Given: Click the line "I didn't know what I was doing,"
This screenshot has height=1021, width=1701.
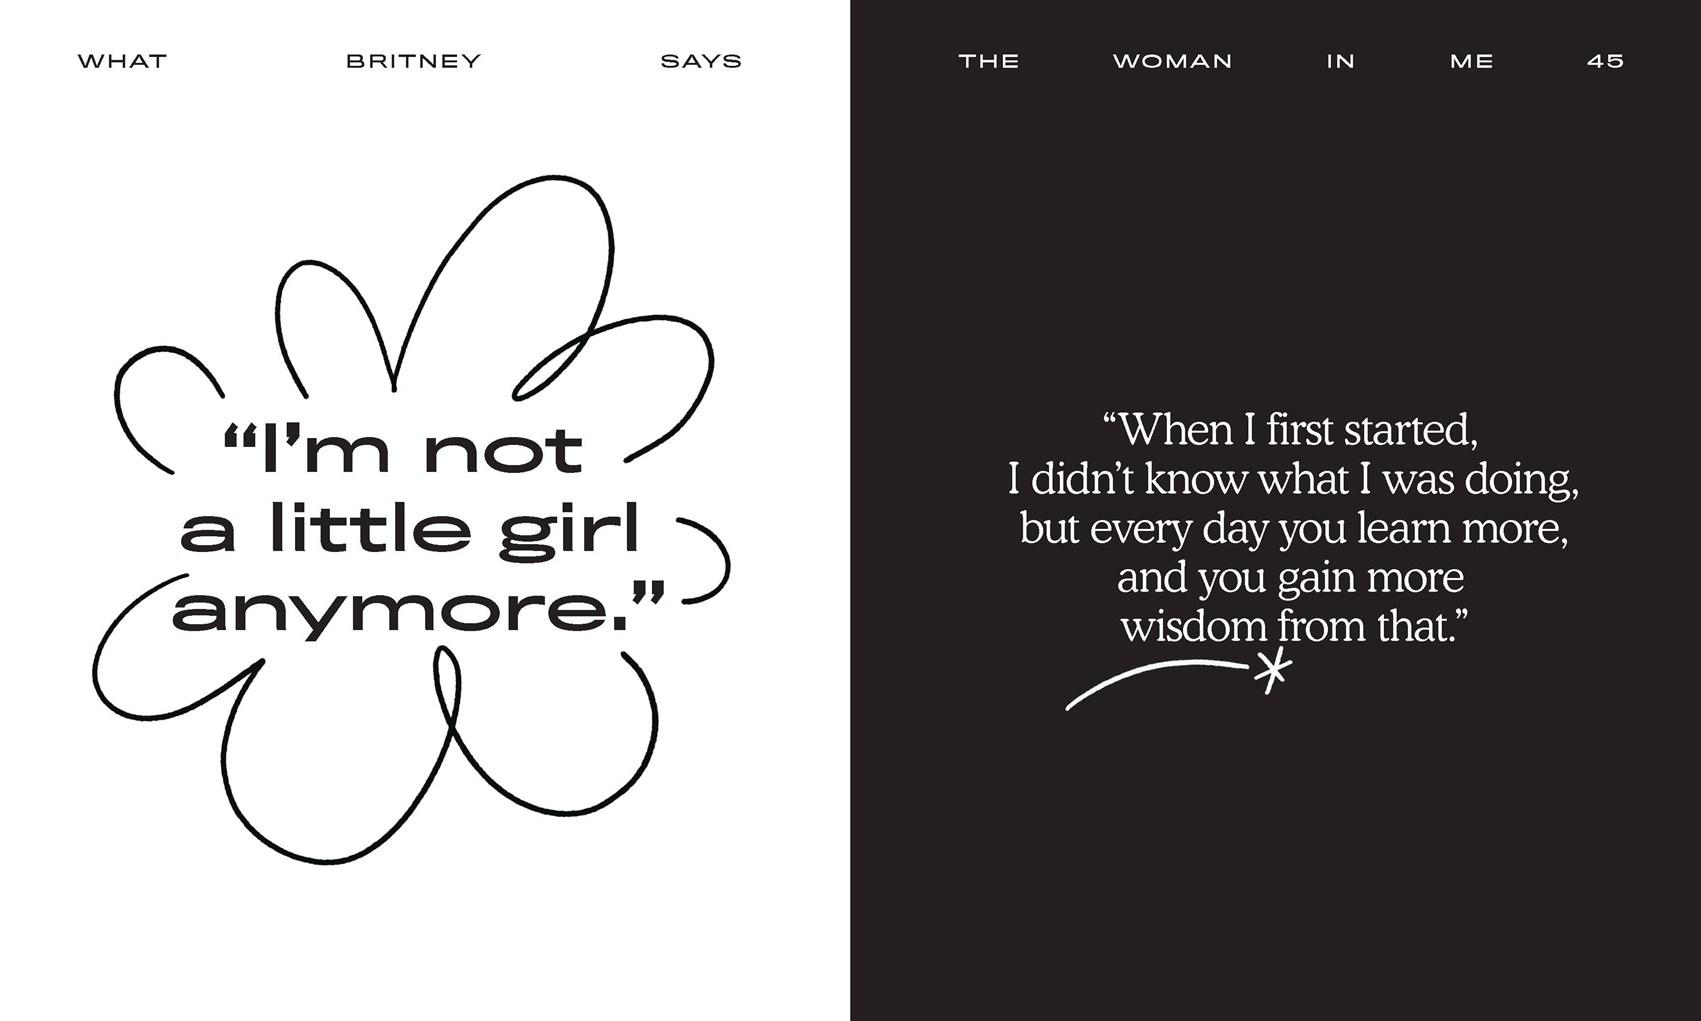Looking at the screenshot, I should (1292, 479).
